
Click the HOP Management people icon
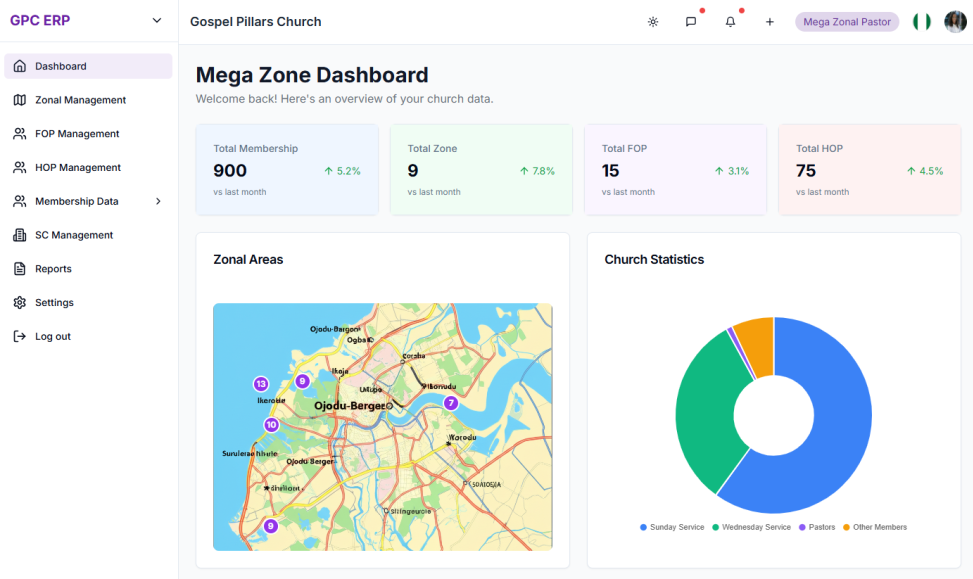tap(20, 168)
